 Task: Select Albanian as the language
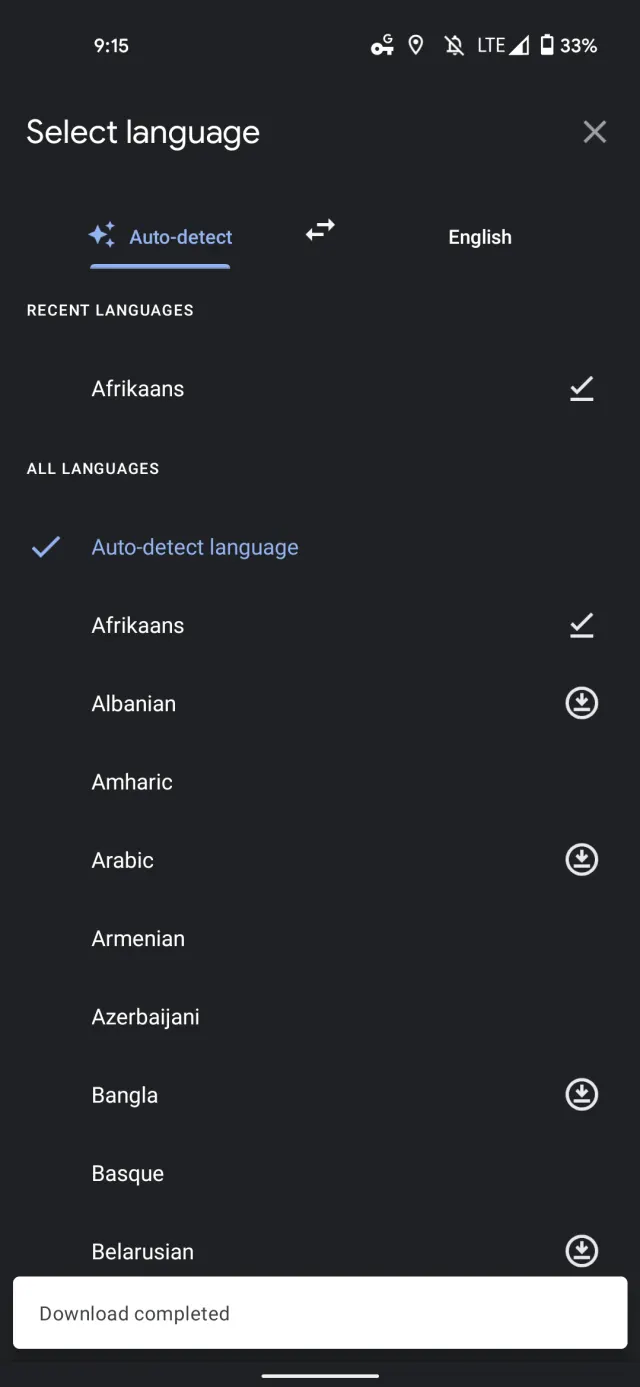(x=134, y=703)
